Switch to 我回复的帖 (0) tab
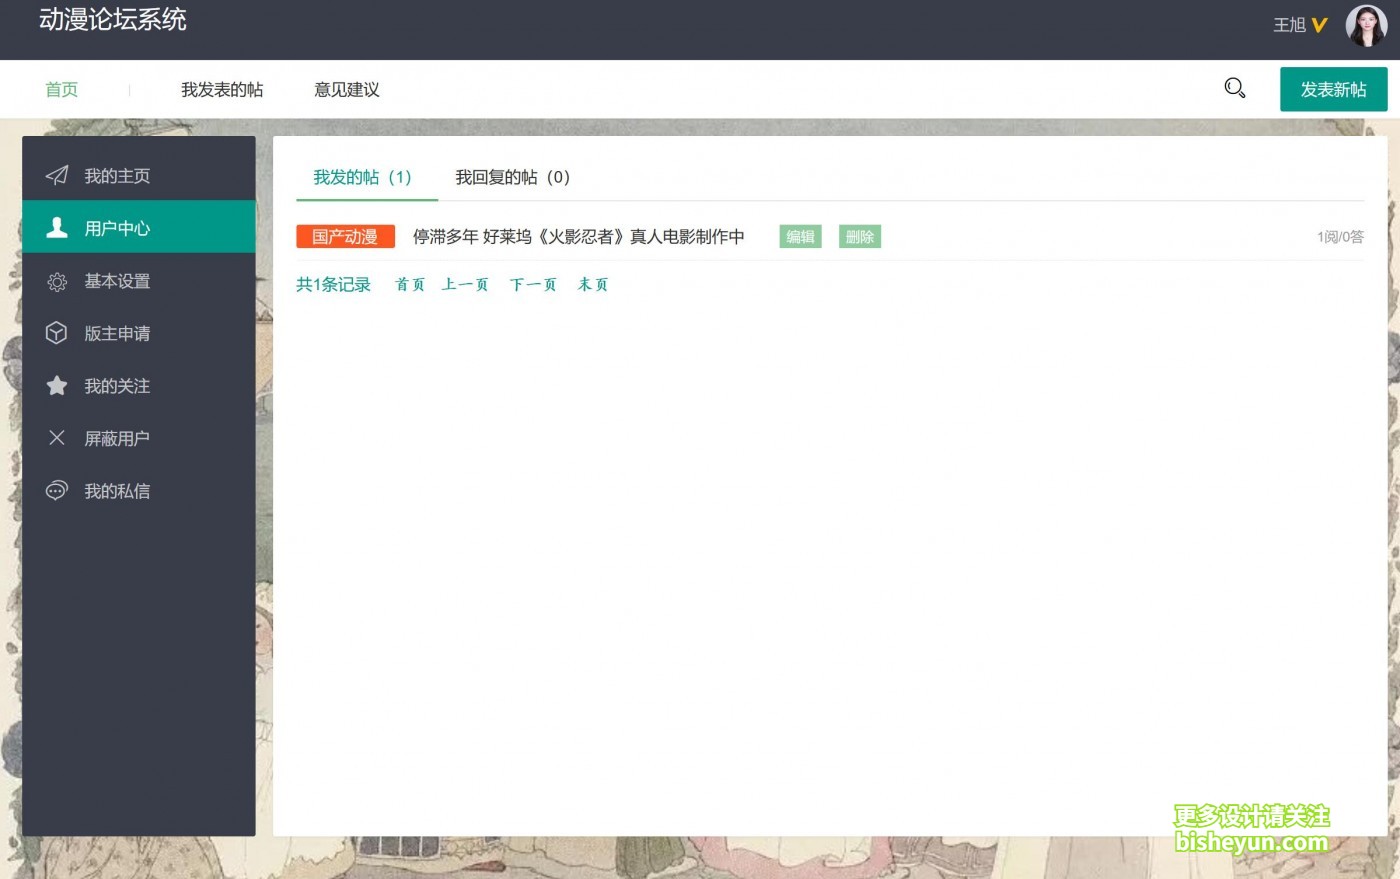 tap(512, 177)
